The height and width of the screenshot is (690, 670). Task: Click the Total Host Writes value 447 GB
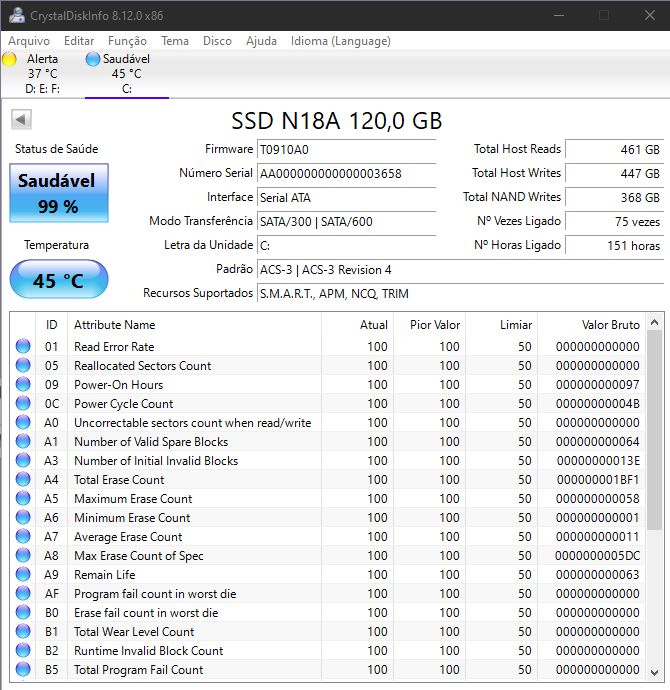pyautogui.click(x=615, y=173)
